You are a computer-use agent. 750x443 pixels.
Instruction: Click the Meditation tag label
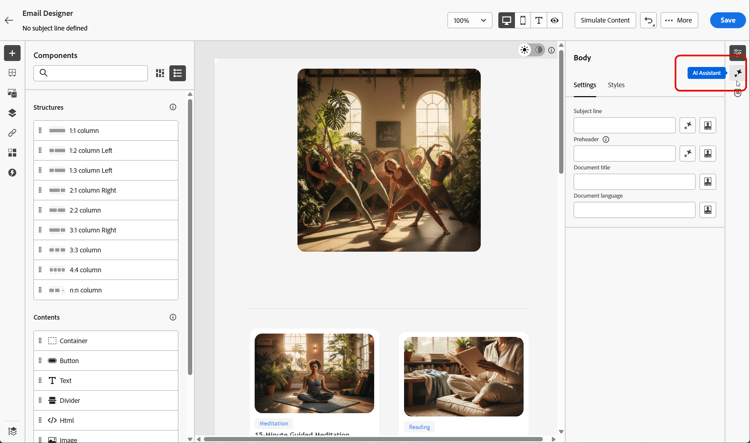tap(274, 423)
